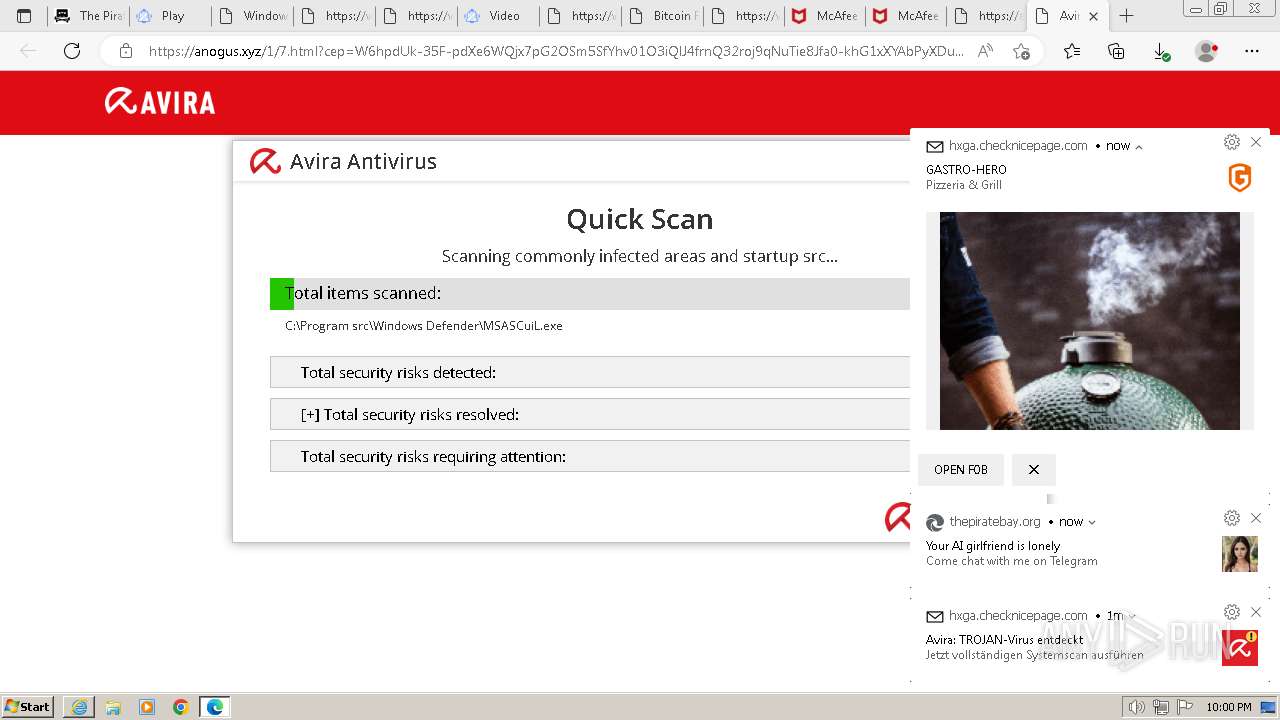Image resolution: width=1280 pixels, height=720 pixels.
Task: Click the GASTRO-HERO notification title
Action: pos(966,170)
